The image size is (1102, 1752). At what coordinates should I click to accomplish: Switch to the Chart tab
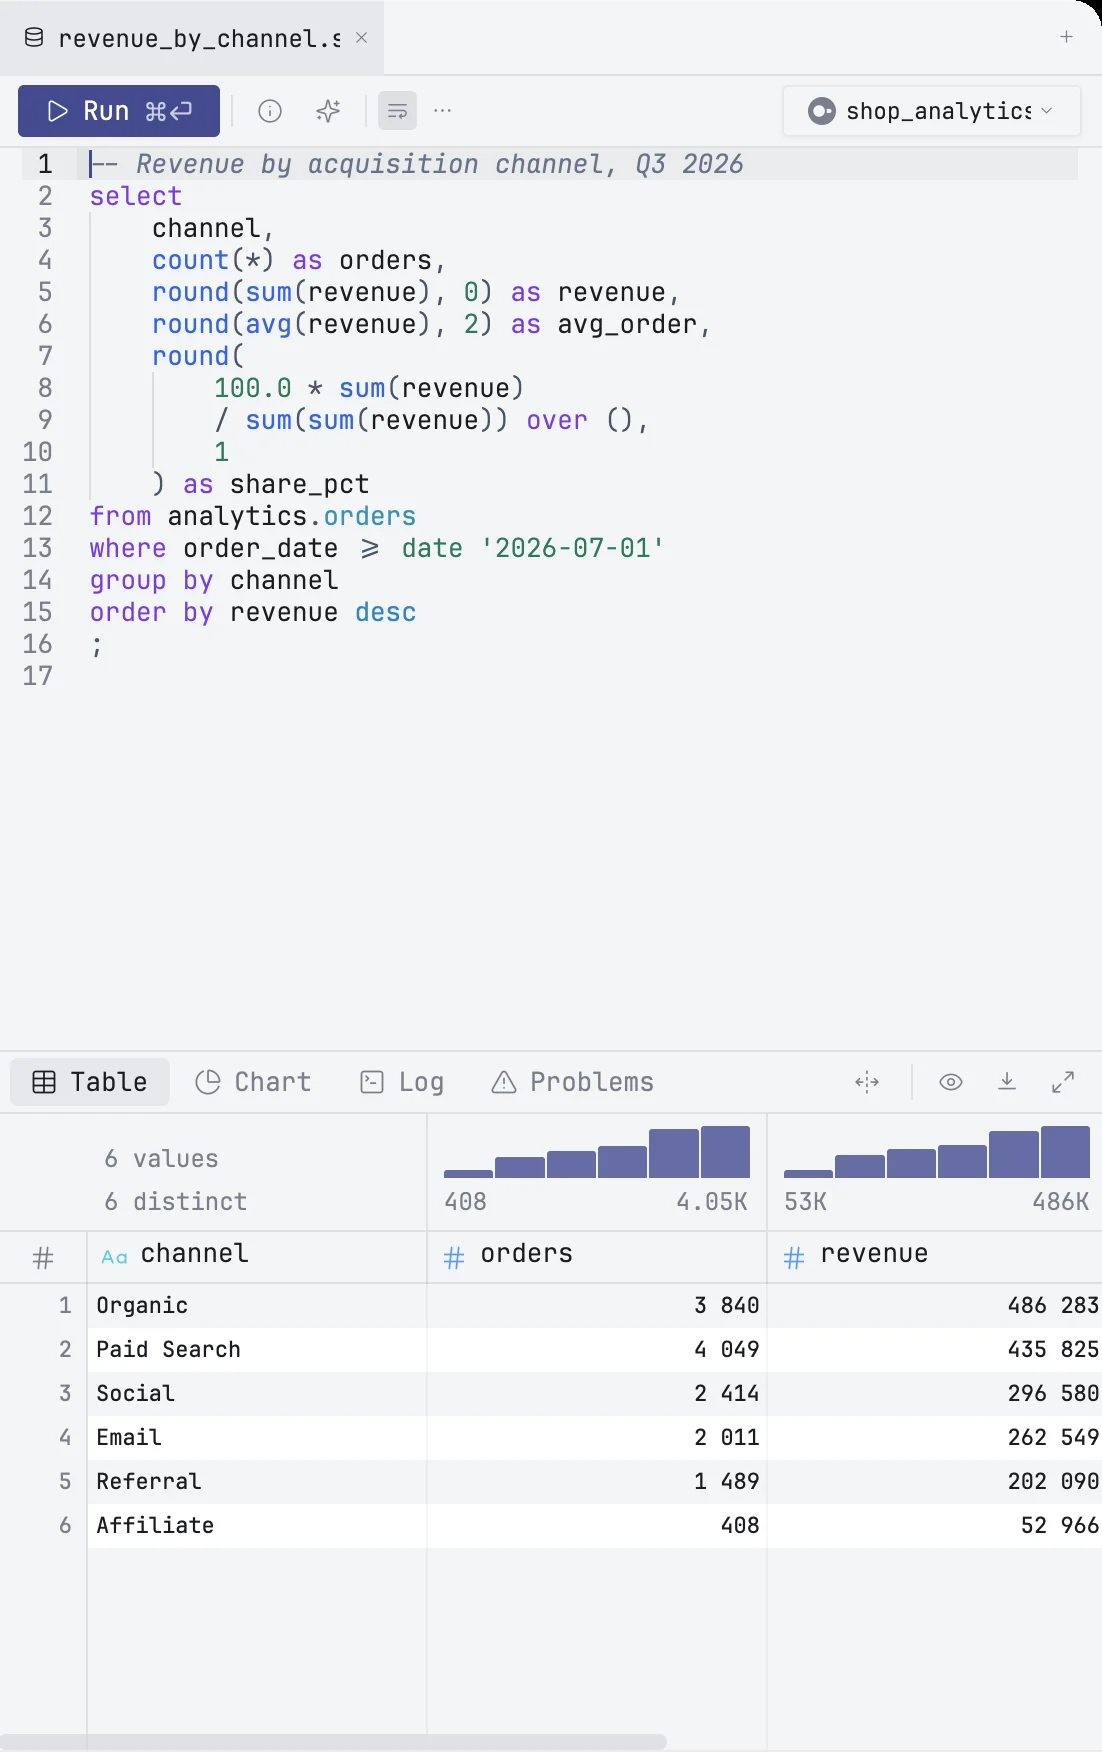point(253,1082)
